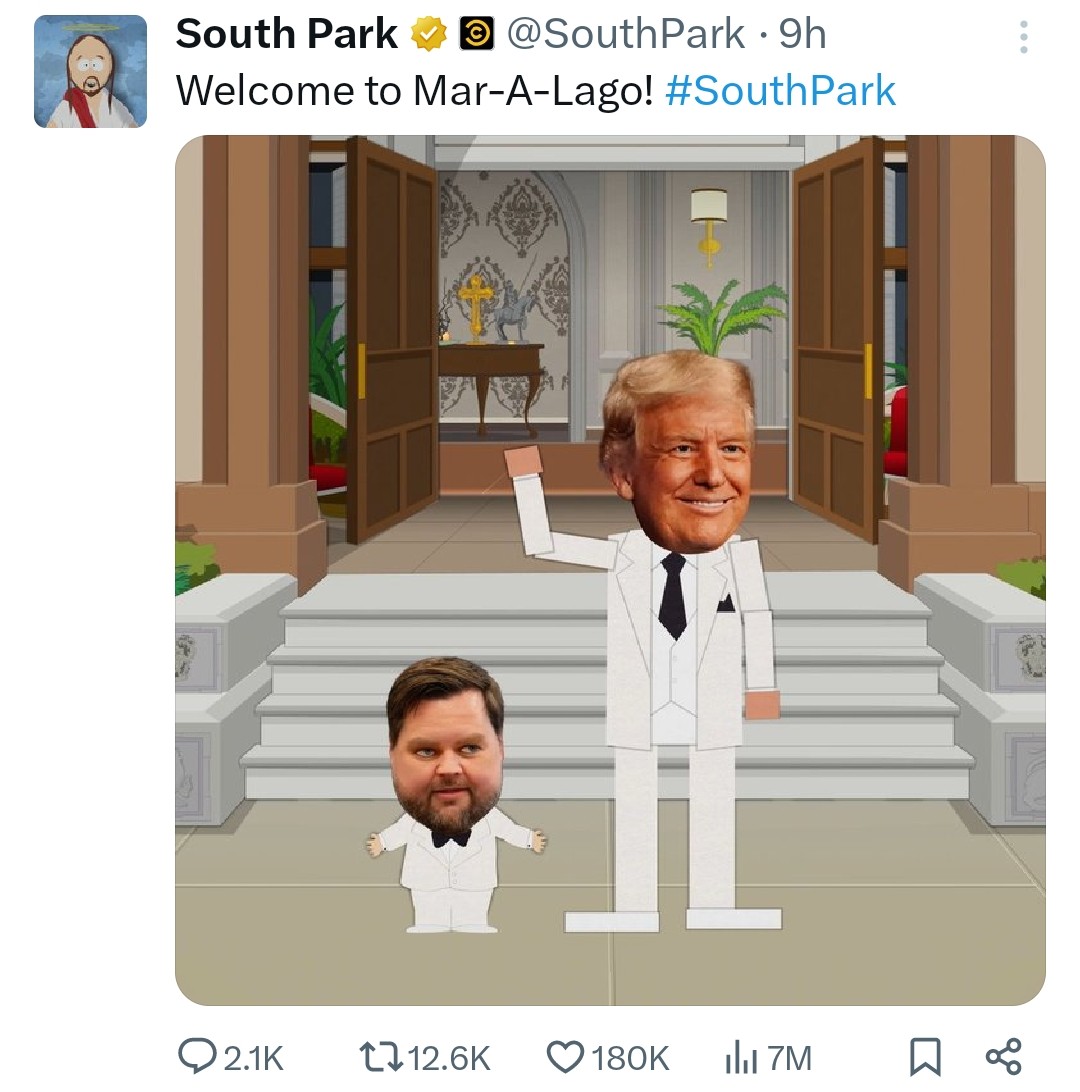Click the retweet arrows icon
Viewport: 1080px width, 1092px height.
click(380, 1057)
